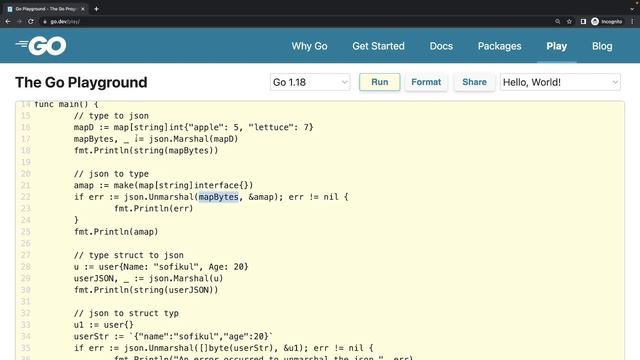640x360 pixels.
Task: Click the highlighted mapBytes in line 22
Action: [218, 197]
